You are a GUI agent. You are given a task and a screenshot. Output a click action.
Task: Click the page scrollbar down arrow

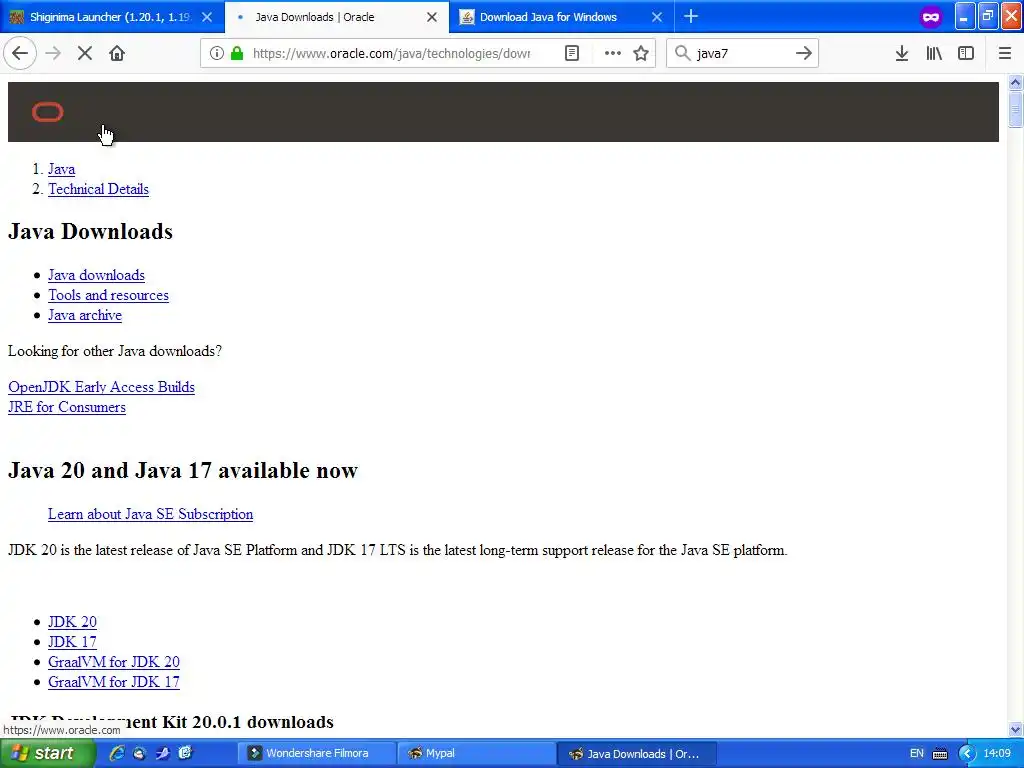(1015, 729)
